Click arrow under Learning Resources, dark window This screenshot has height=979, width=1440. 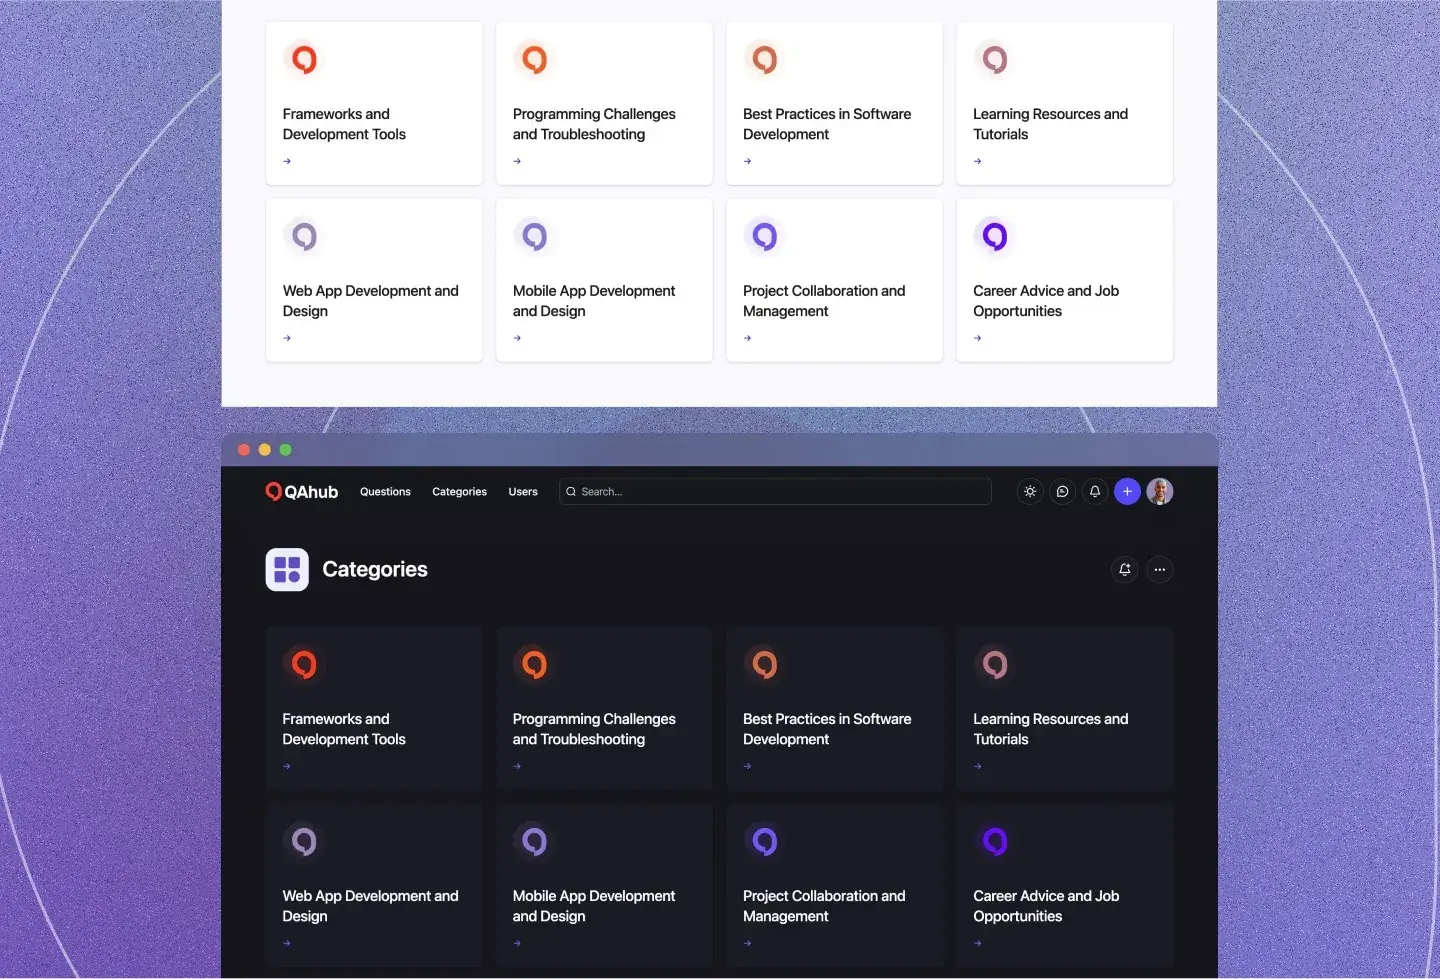click(977, 767)
